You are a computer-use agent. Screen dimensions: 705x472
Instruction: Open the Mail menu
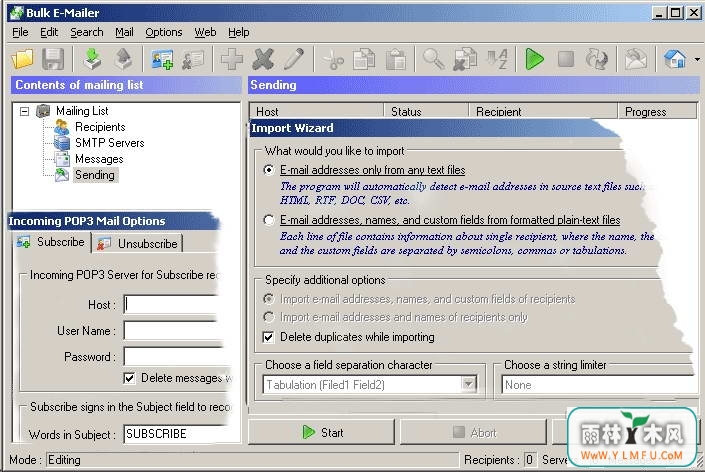coord(124,32)
